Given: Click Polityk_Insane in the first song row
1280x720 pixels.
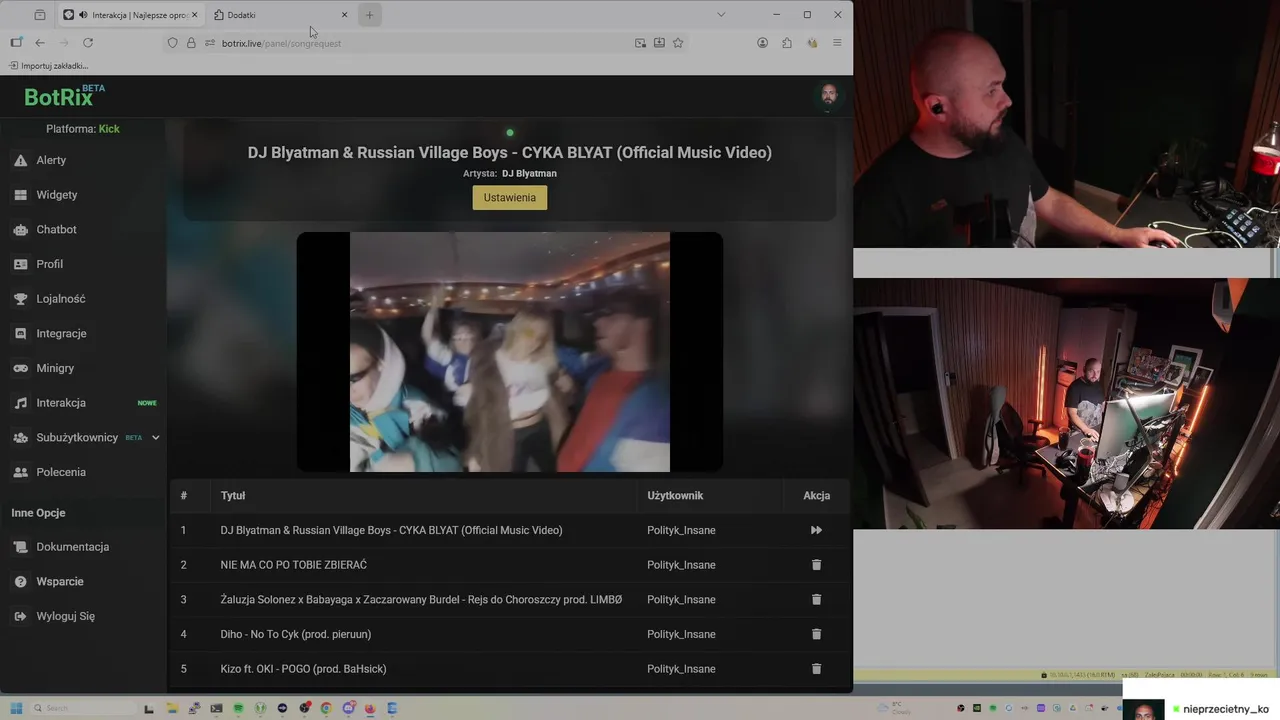Looking at the screenshot, I should pyautogui.click(x=681, y=530).
